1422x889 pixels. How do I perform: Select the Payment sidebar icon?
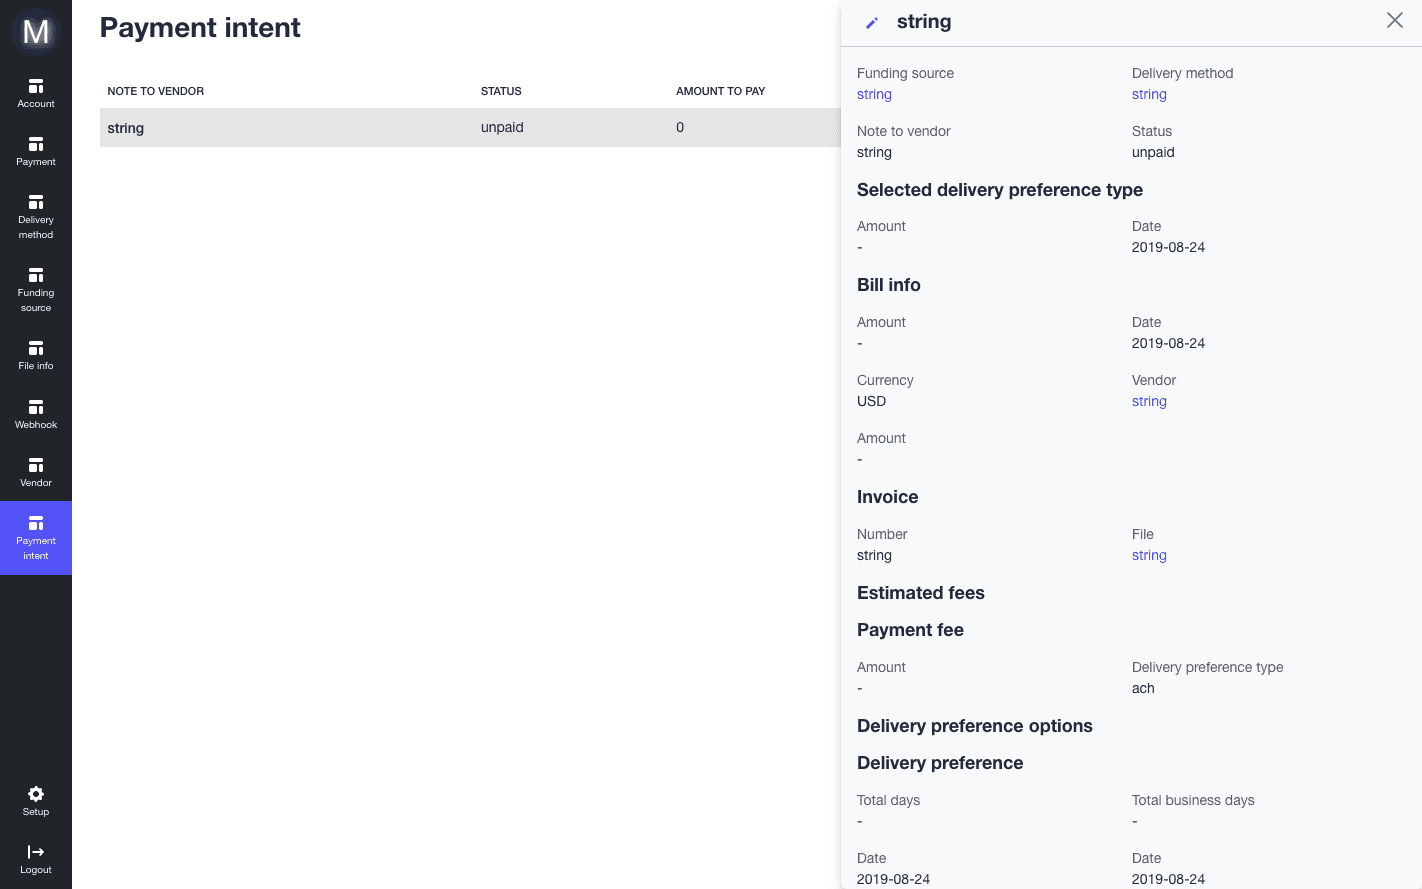pyautogui.click(x=35, y=150)
